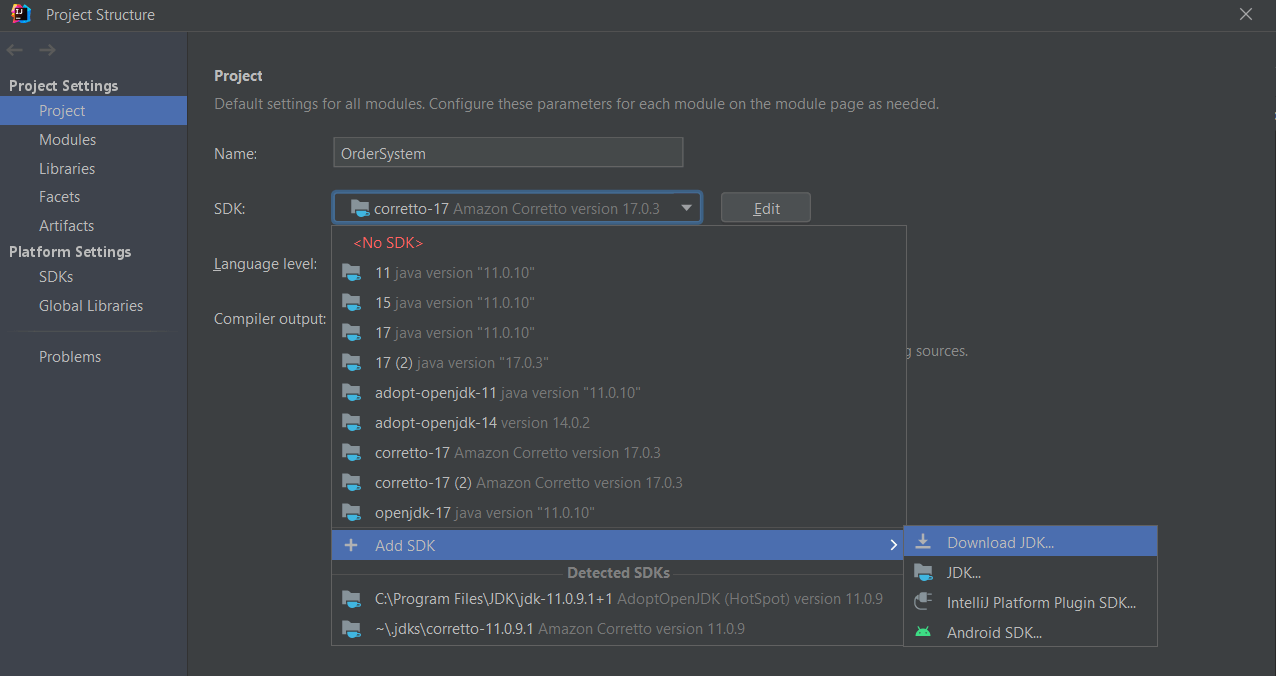Choose IntelliJ Platform Plugin SDK... option
Image resolution: width=1276 pixels, height=676 pixels.
point(1030,602)
